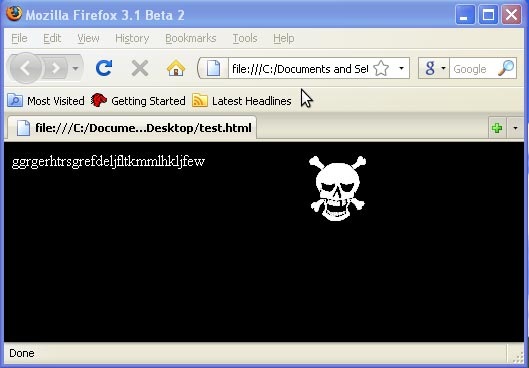Select the test.html tab
This screenshot has width=529, height=368.
point(132,128)
